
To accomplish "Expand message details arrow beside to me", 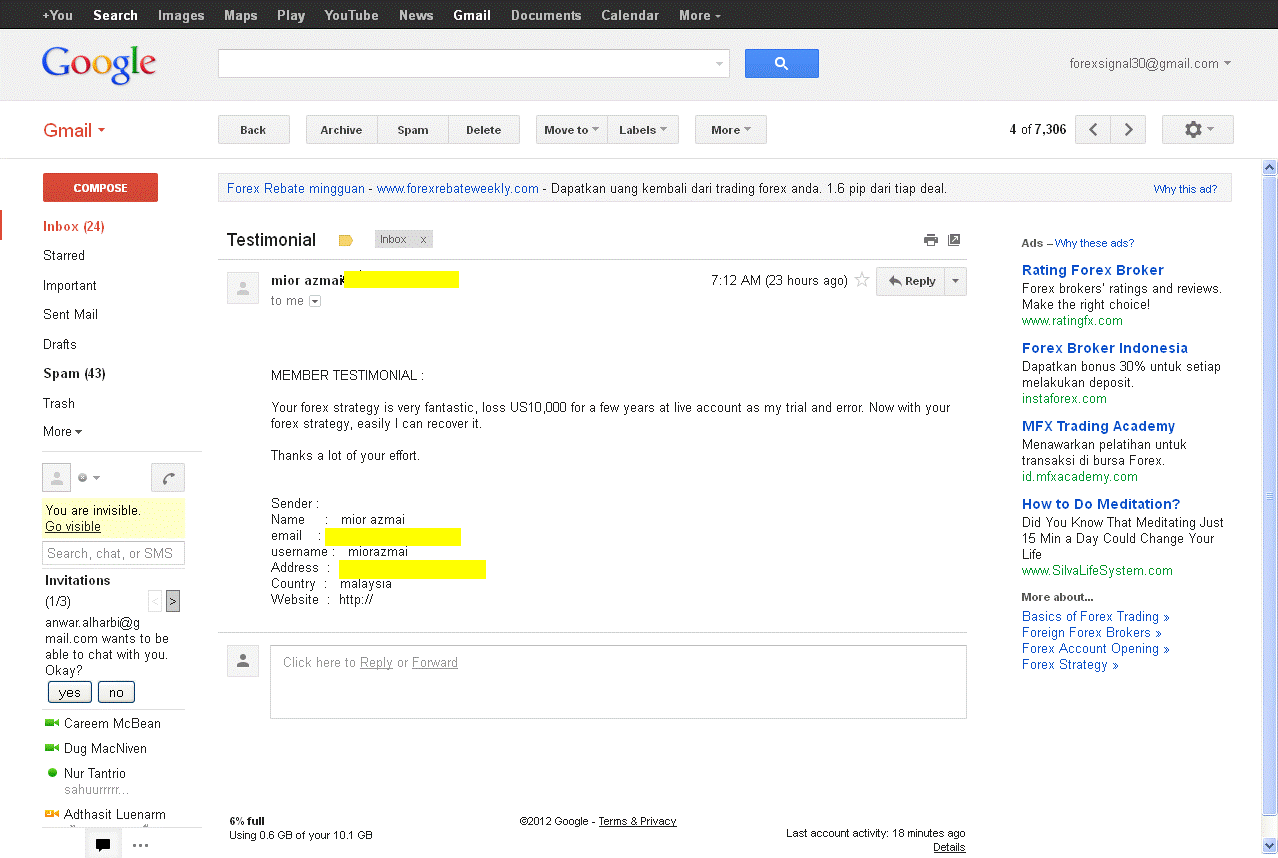I will point(315,301).
